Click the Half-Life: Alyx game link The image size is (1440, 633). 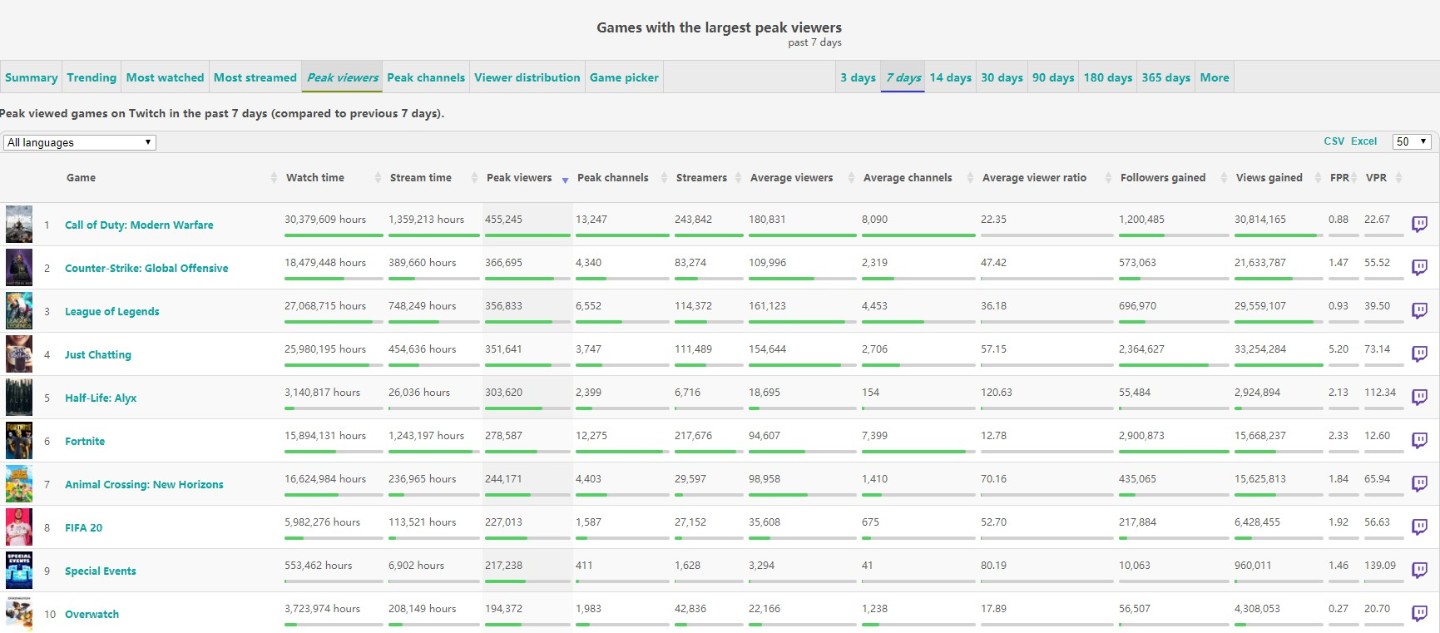[x=101, y=398]
